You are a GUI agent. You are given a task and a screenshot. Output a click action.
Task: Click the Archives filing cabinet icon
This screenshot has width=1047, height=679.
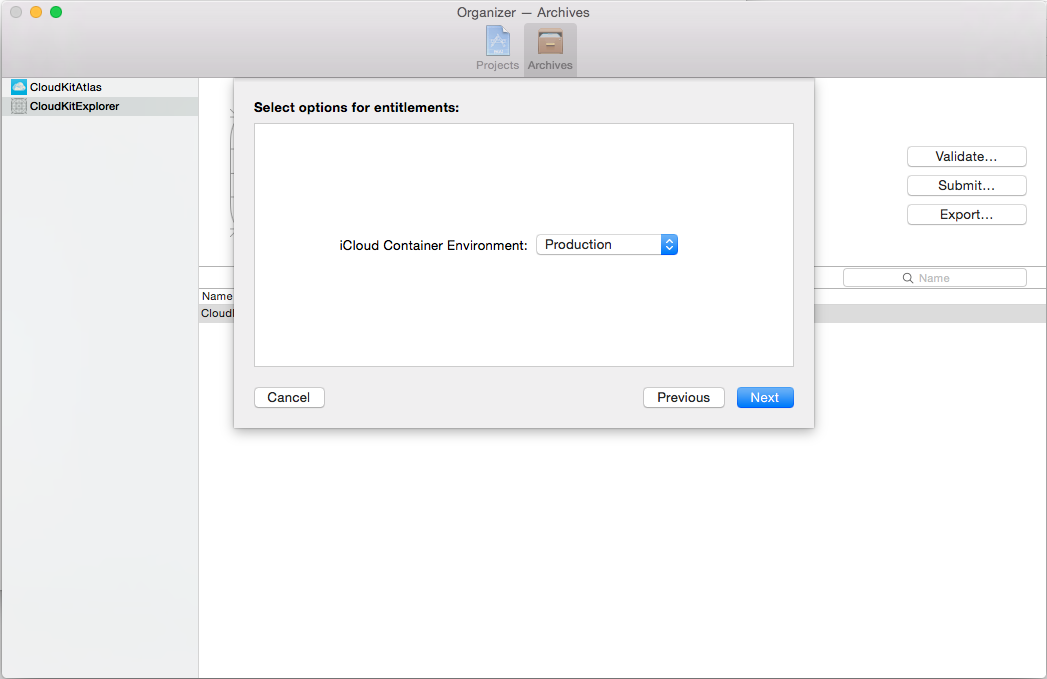coord(550,42)
